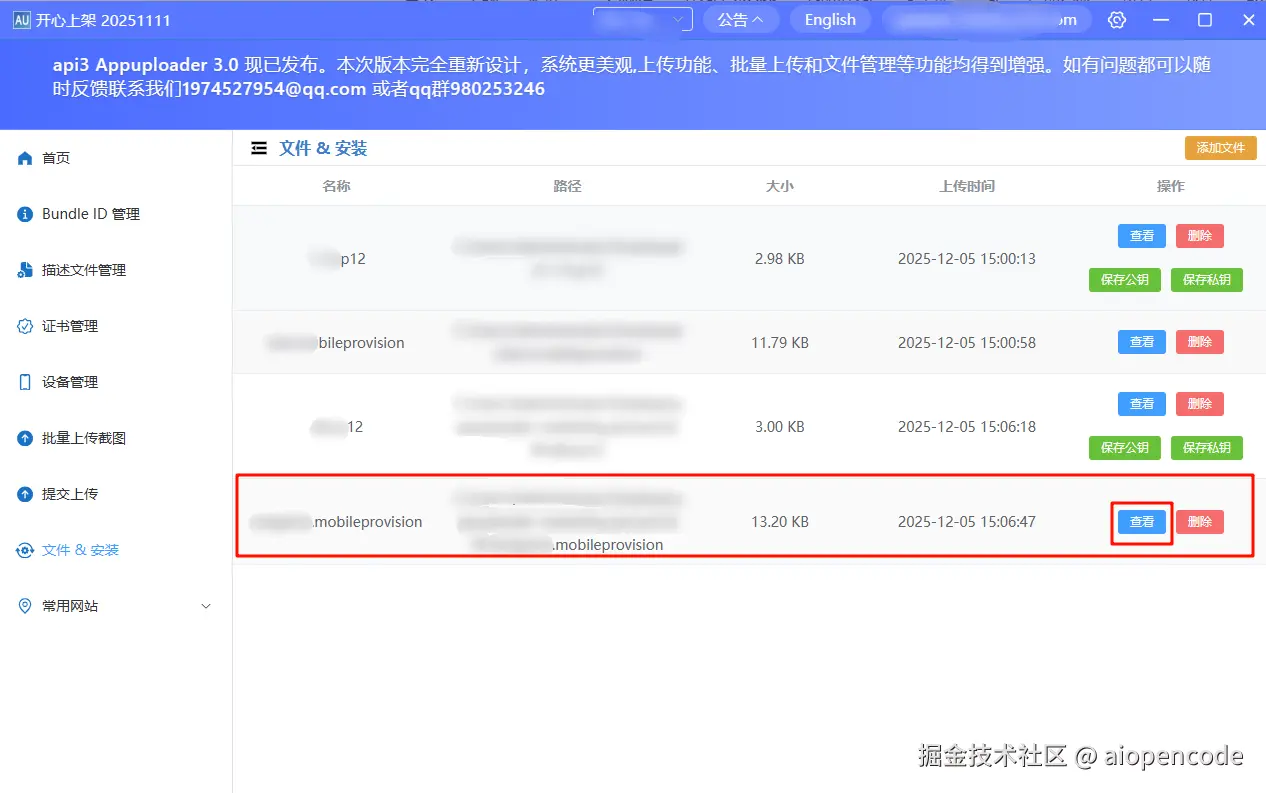Click the phone icon beside 设备管理
Viewport: 1266px width, 793px height.
pos(25,382)
